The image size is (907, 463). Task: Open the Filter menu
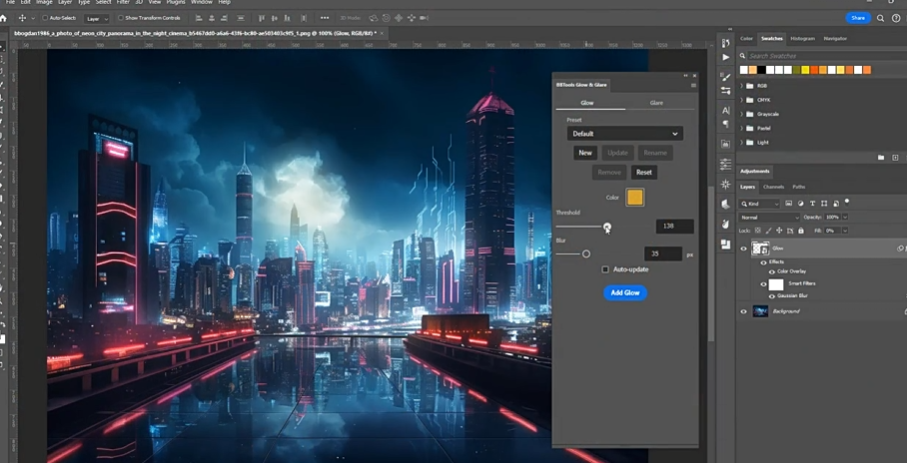tap(122, 2)
